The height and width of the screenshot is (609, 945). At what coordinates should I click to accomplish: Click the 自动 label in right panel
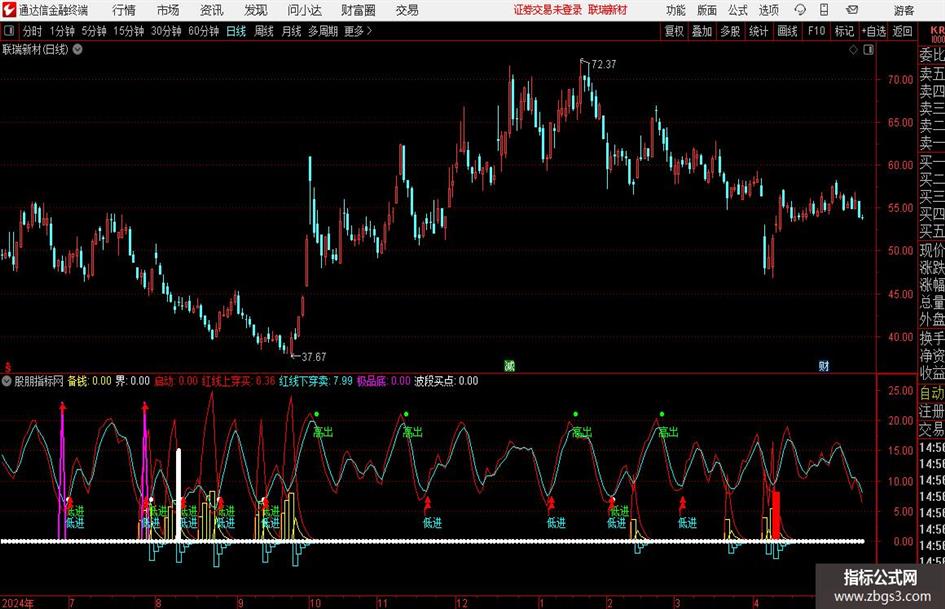[932, 393]
